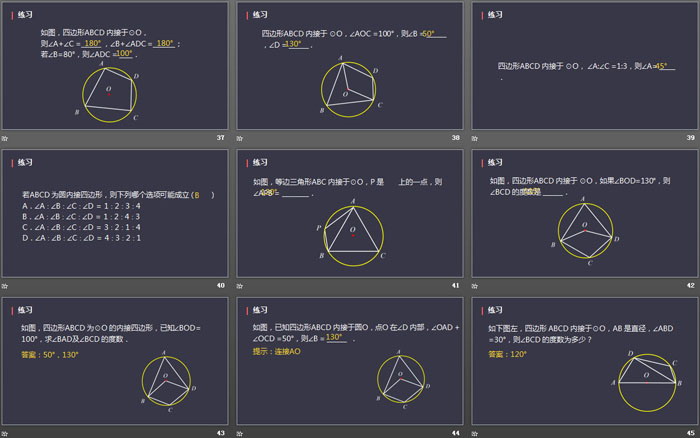Click the animation star under slide 40
This screenshot has height=438, width=700.
pyautogui.click(x=4, y=286)
